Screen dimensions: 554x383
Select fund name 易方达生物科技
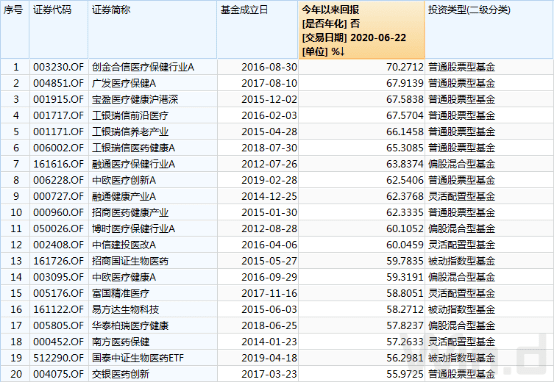tap(125, 310)
